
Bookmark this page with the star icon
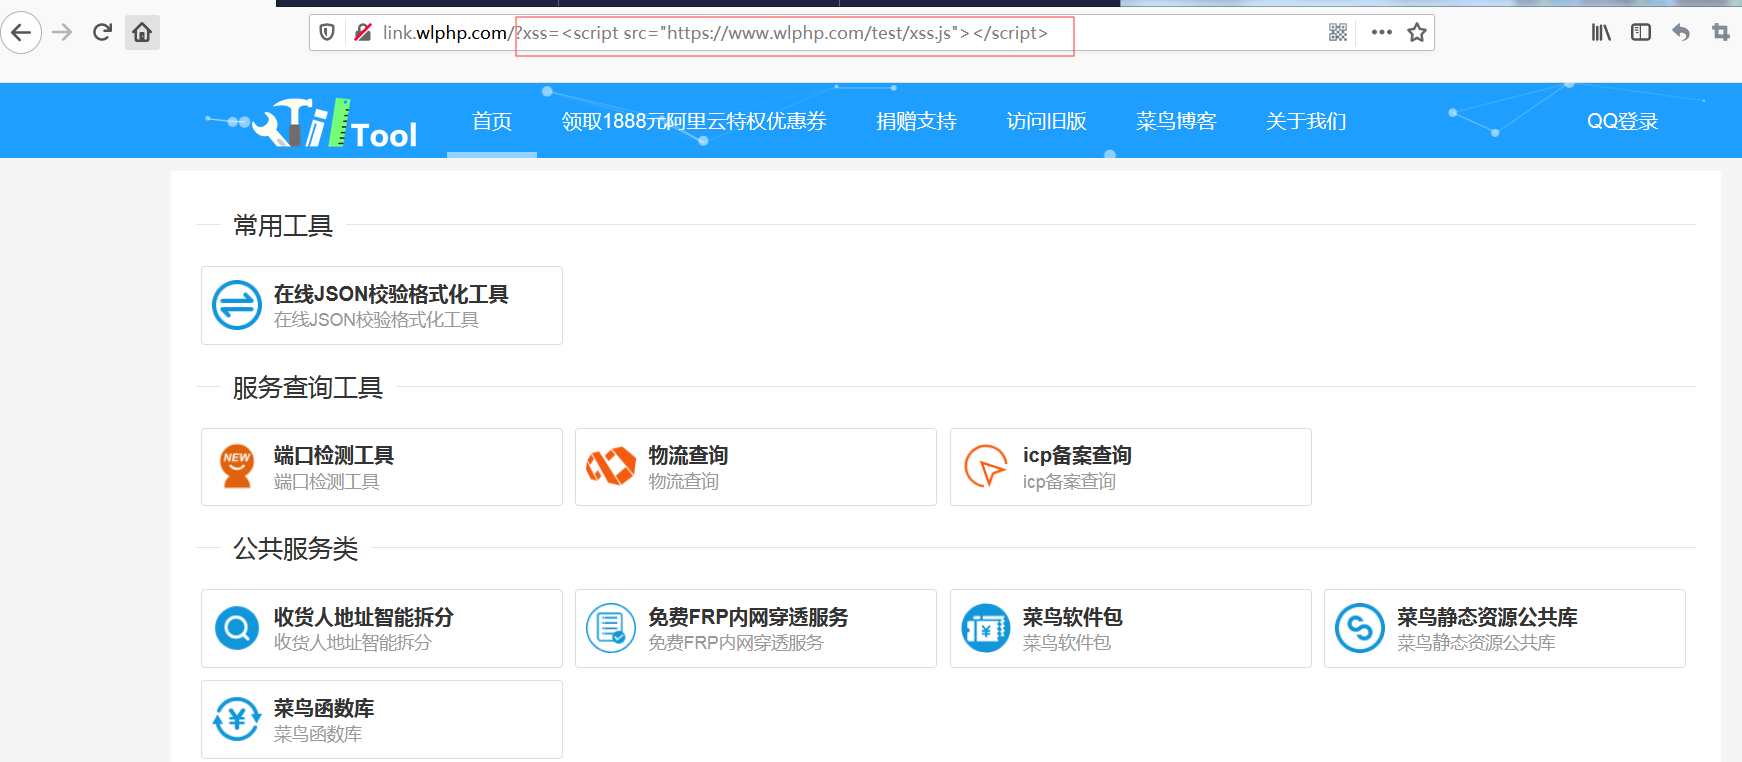pos(1417,33)
